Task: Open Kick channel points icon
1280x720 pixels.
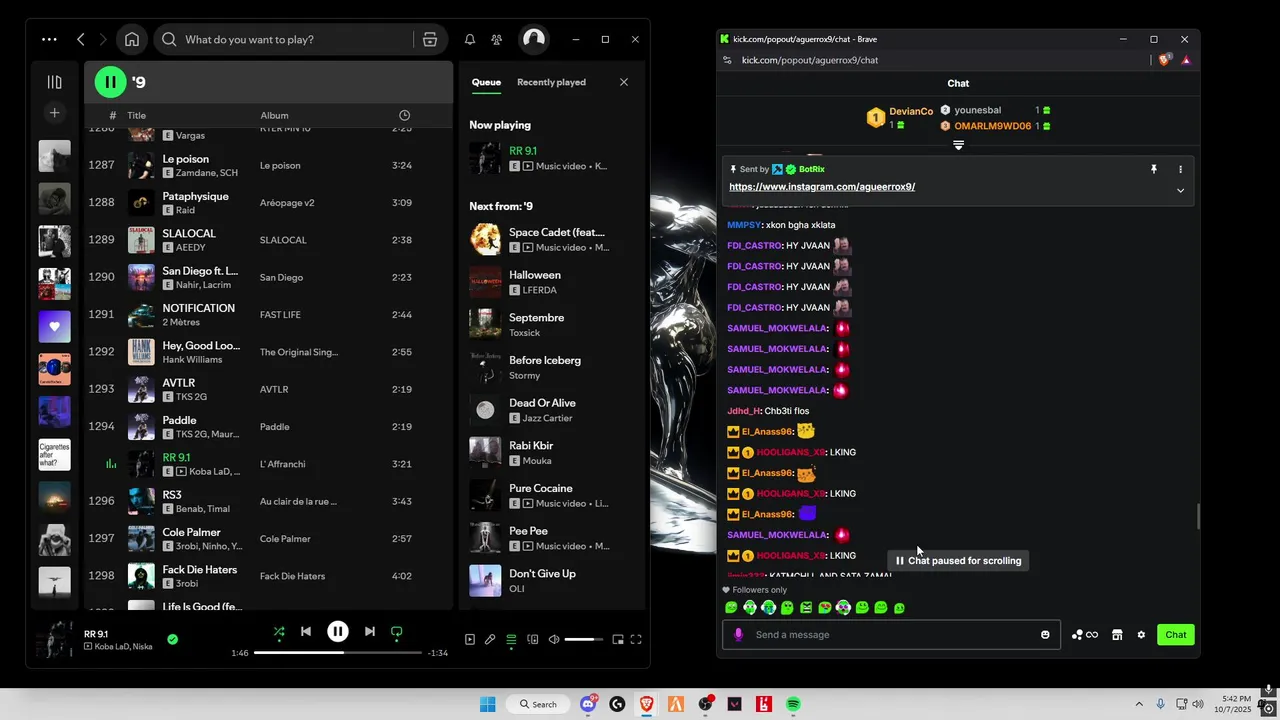Action: point(1085,635)
